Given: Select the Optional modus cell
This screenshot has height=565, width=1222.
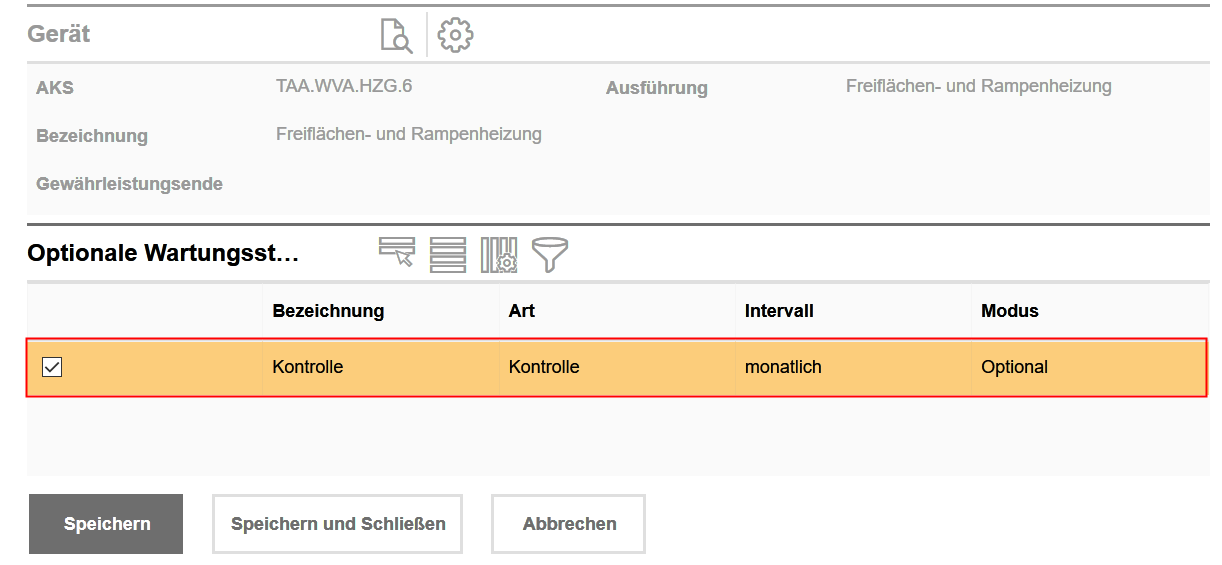Looking at the screenshot, I should 1014,367.
